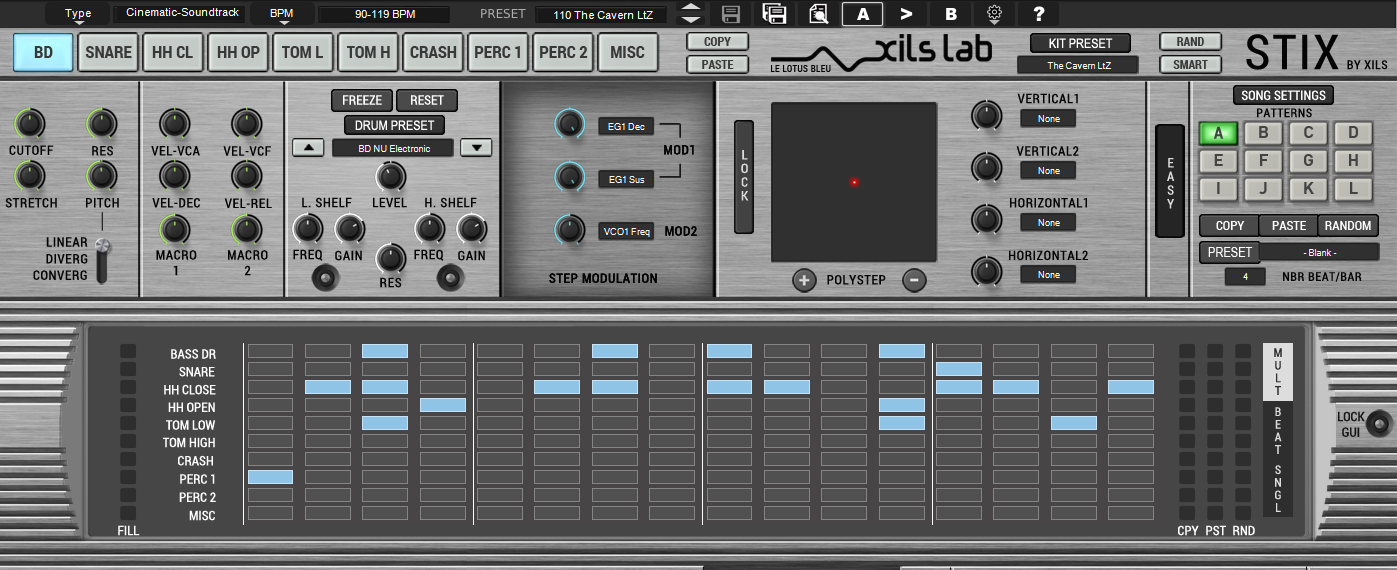Screen dimensions: 1397x570
Task: Click the VEL-VCF knob
Action: pyautogui.click(x=246, y=124)
